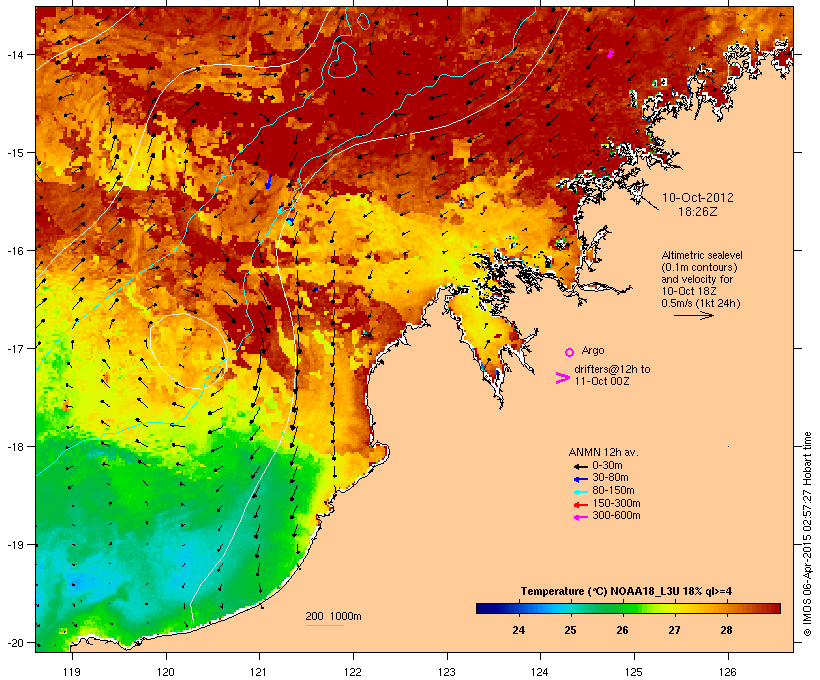The height and width of the screenshot is (680, 820).
Task: Click the cyan 200 1000m depth line sample
Action: 324,625
